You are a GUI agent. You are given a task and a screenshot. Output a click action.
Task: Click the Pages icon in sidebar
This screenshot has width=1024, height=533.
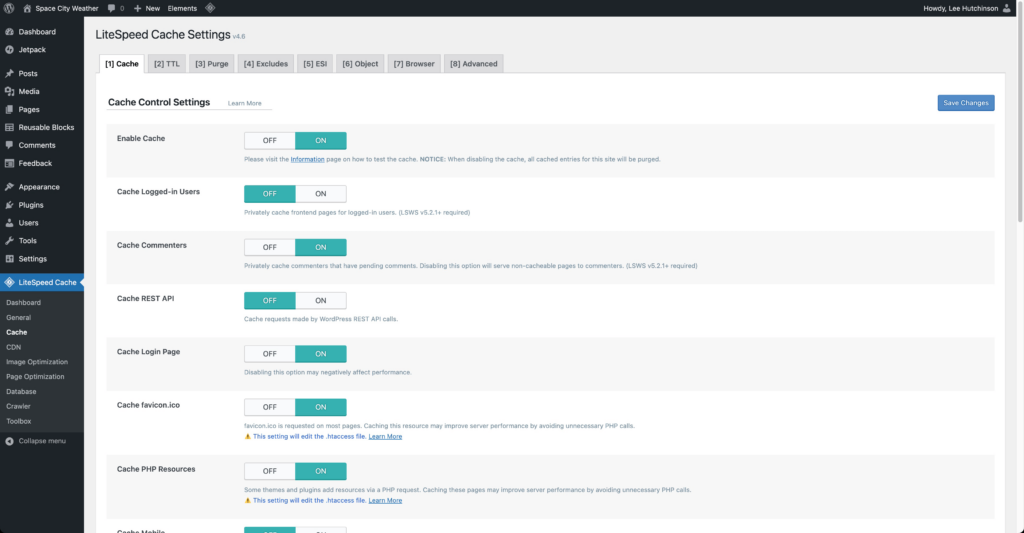tap(9, 109)
